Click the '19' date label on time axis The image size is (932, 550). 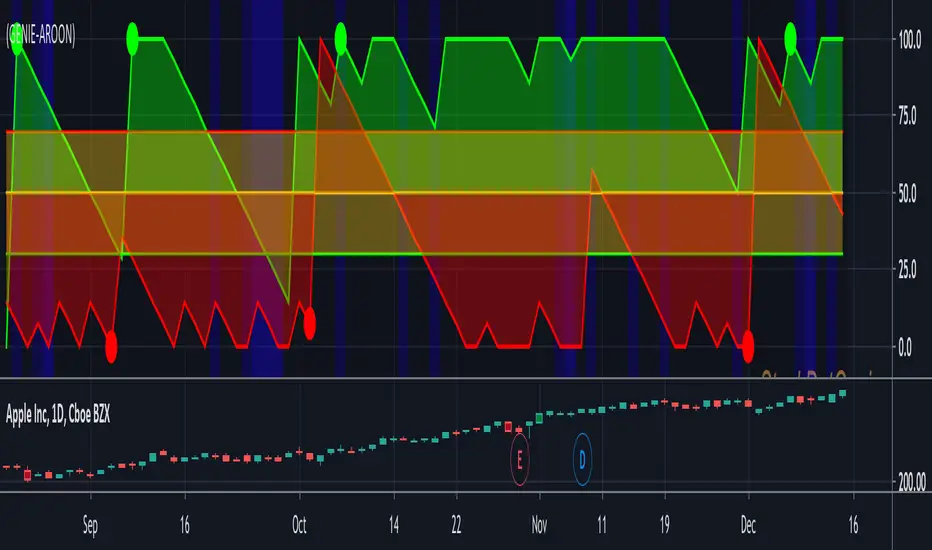click(x=665, y=525)
